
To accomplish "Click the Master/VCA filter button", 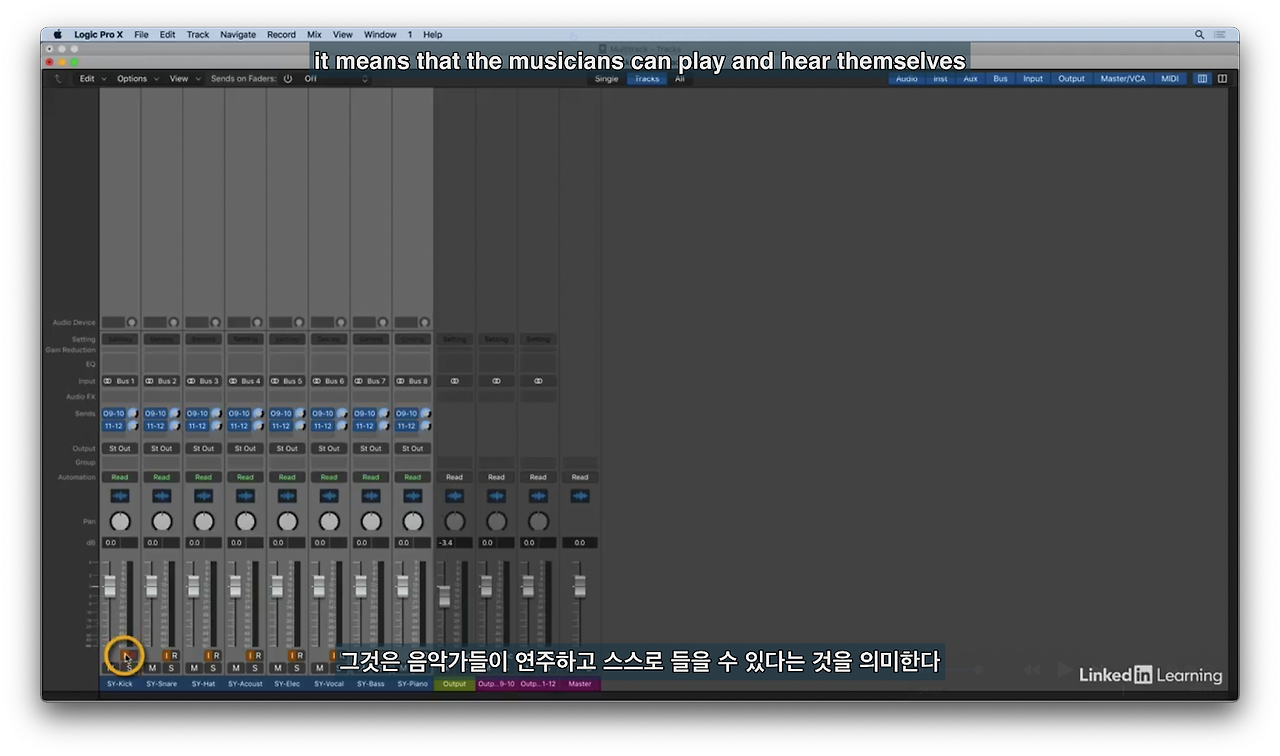I will point(1123,79).
